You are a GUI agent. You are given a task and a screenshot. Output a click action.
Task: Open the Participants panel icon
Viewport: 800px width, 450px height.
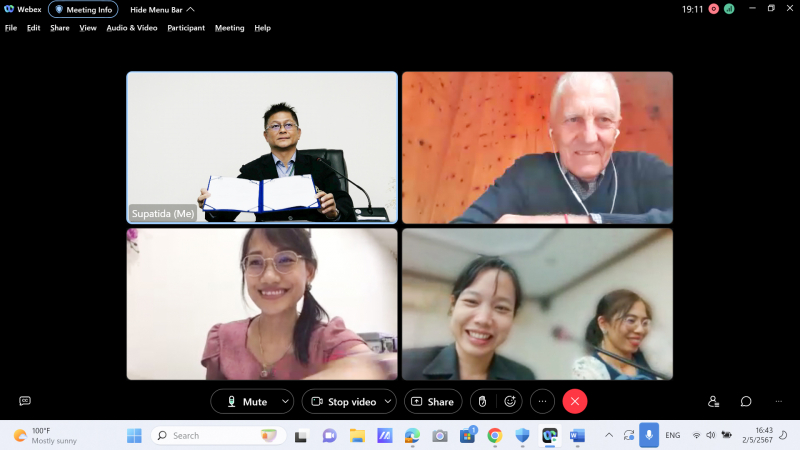tap(713, 401)
